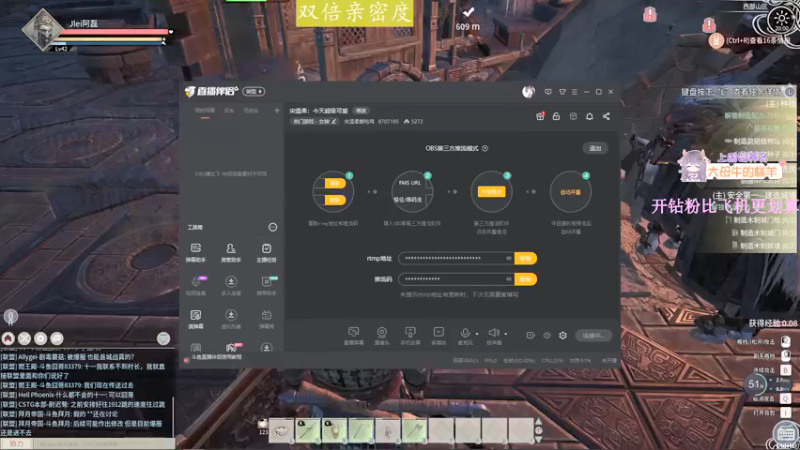
Task: Add a scene with the plus icon
Action: pos(277,110)
